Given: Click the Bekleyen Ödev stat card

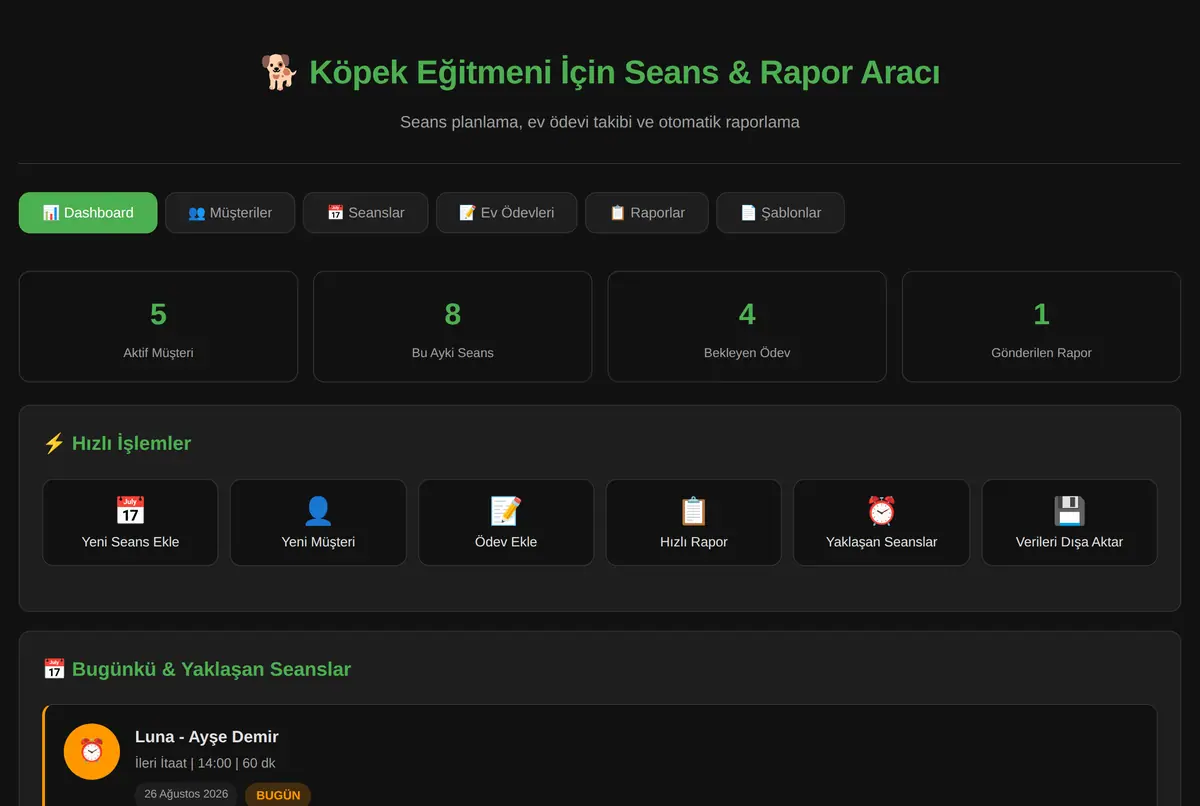Looking at the screenshot, I should (x=747, y=327).
